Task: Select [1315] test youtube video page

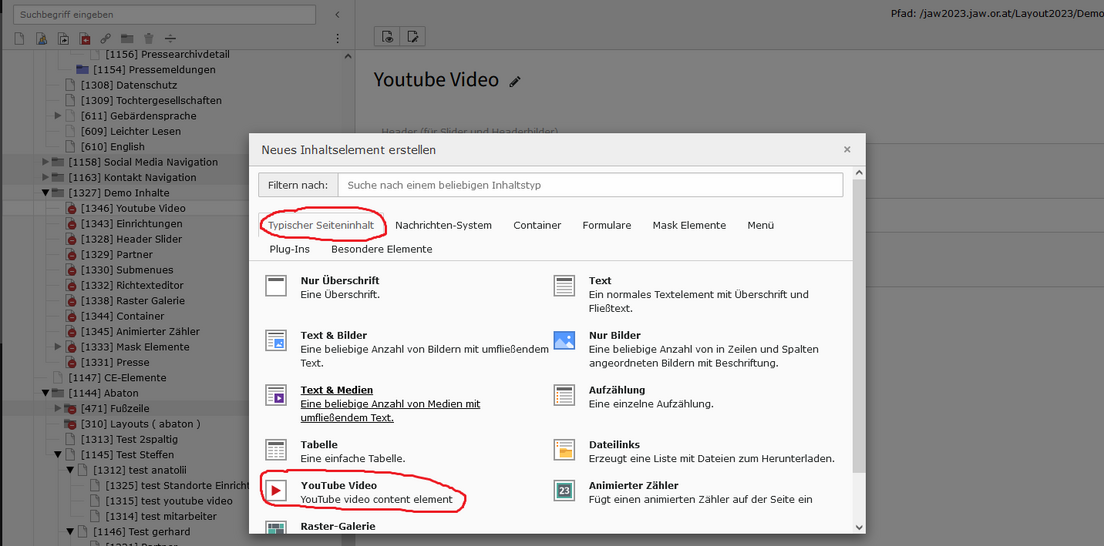Action: pyautogui.click(x=168, y=501)
